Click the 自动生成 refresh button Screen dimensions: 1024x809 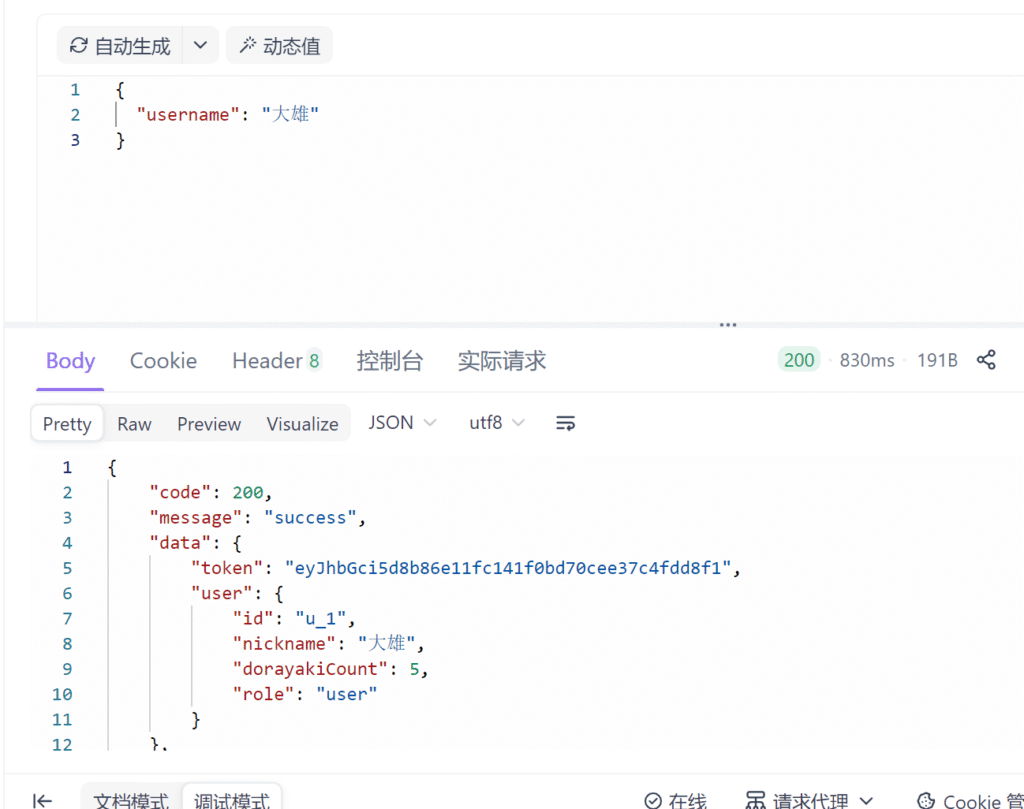pos(120,46)
